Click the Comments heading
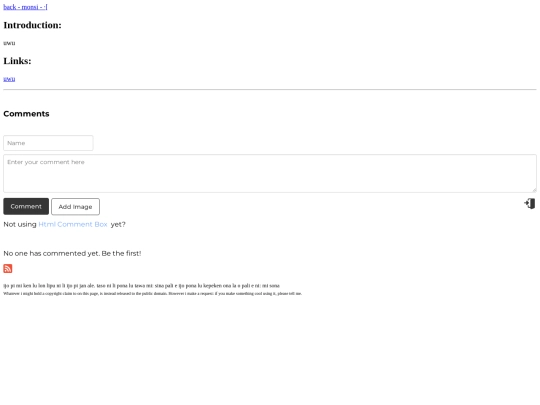540x405 pixels. tap(27, 114)
